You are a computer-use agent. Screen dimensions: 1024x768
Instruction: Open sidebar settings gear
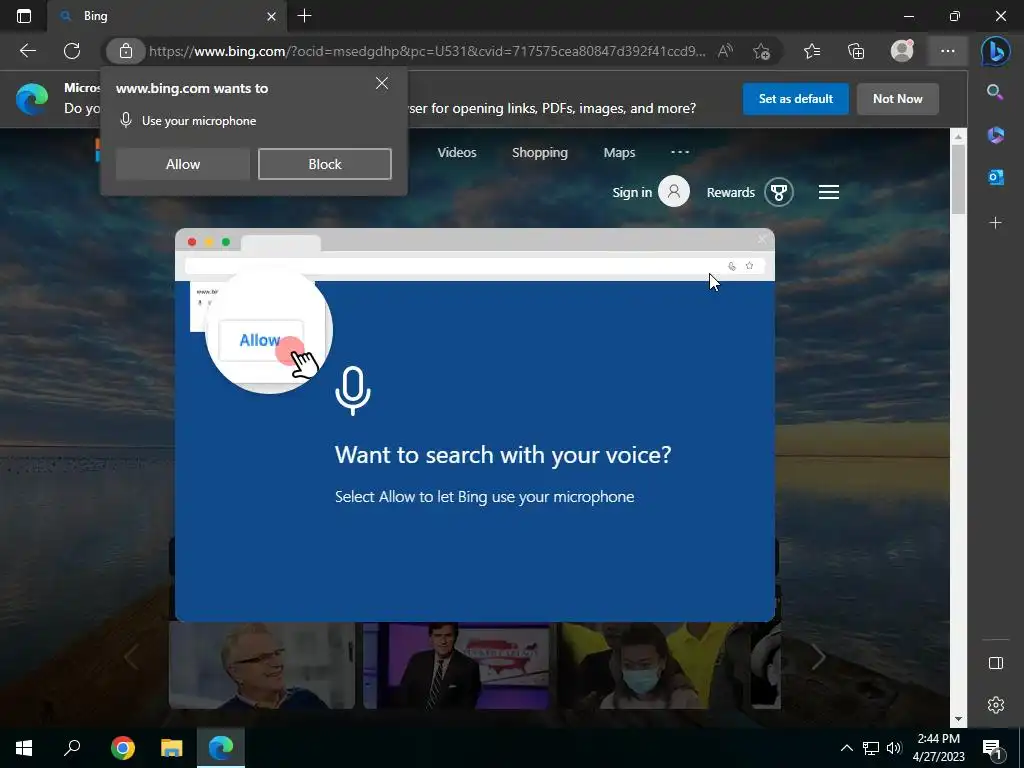(x=995, y=705)
